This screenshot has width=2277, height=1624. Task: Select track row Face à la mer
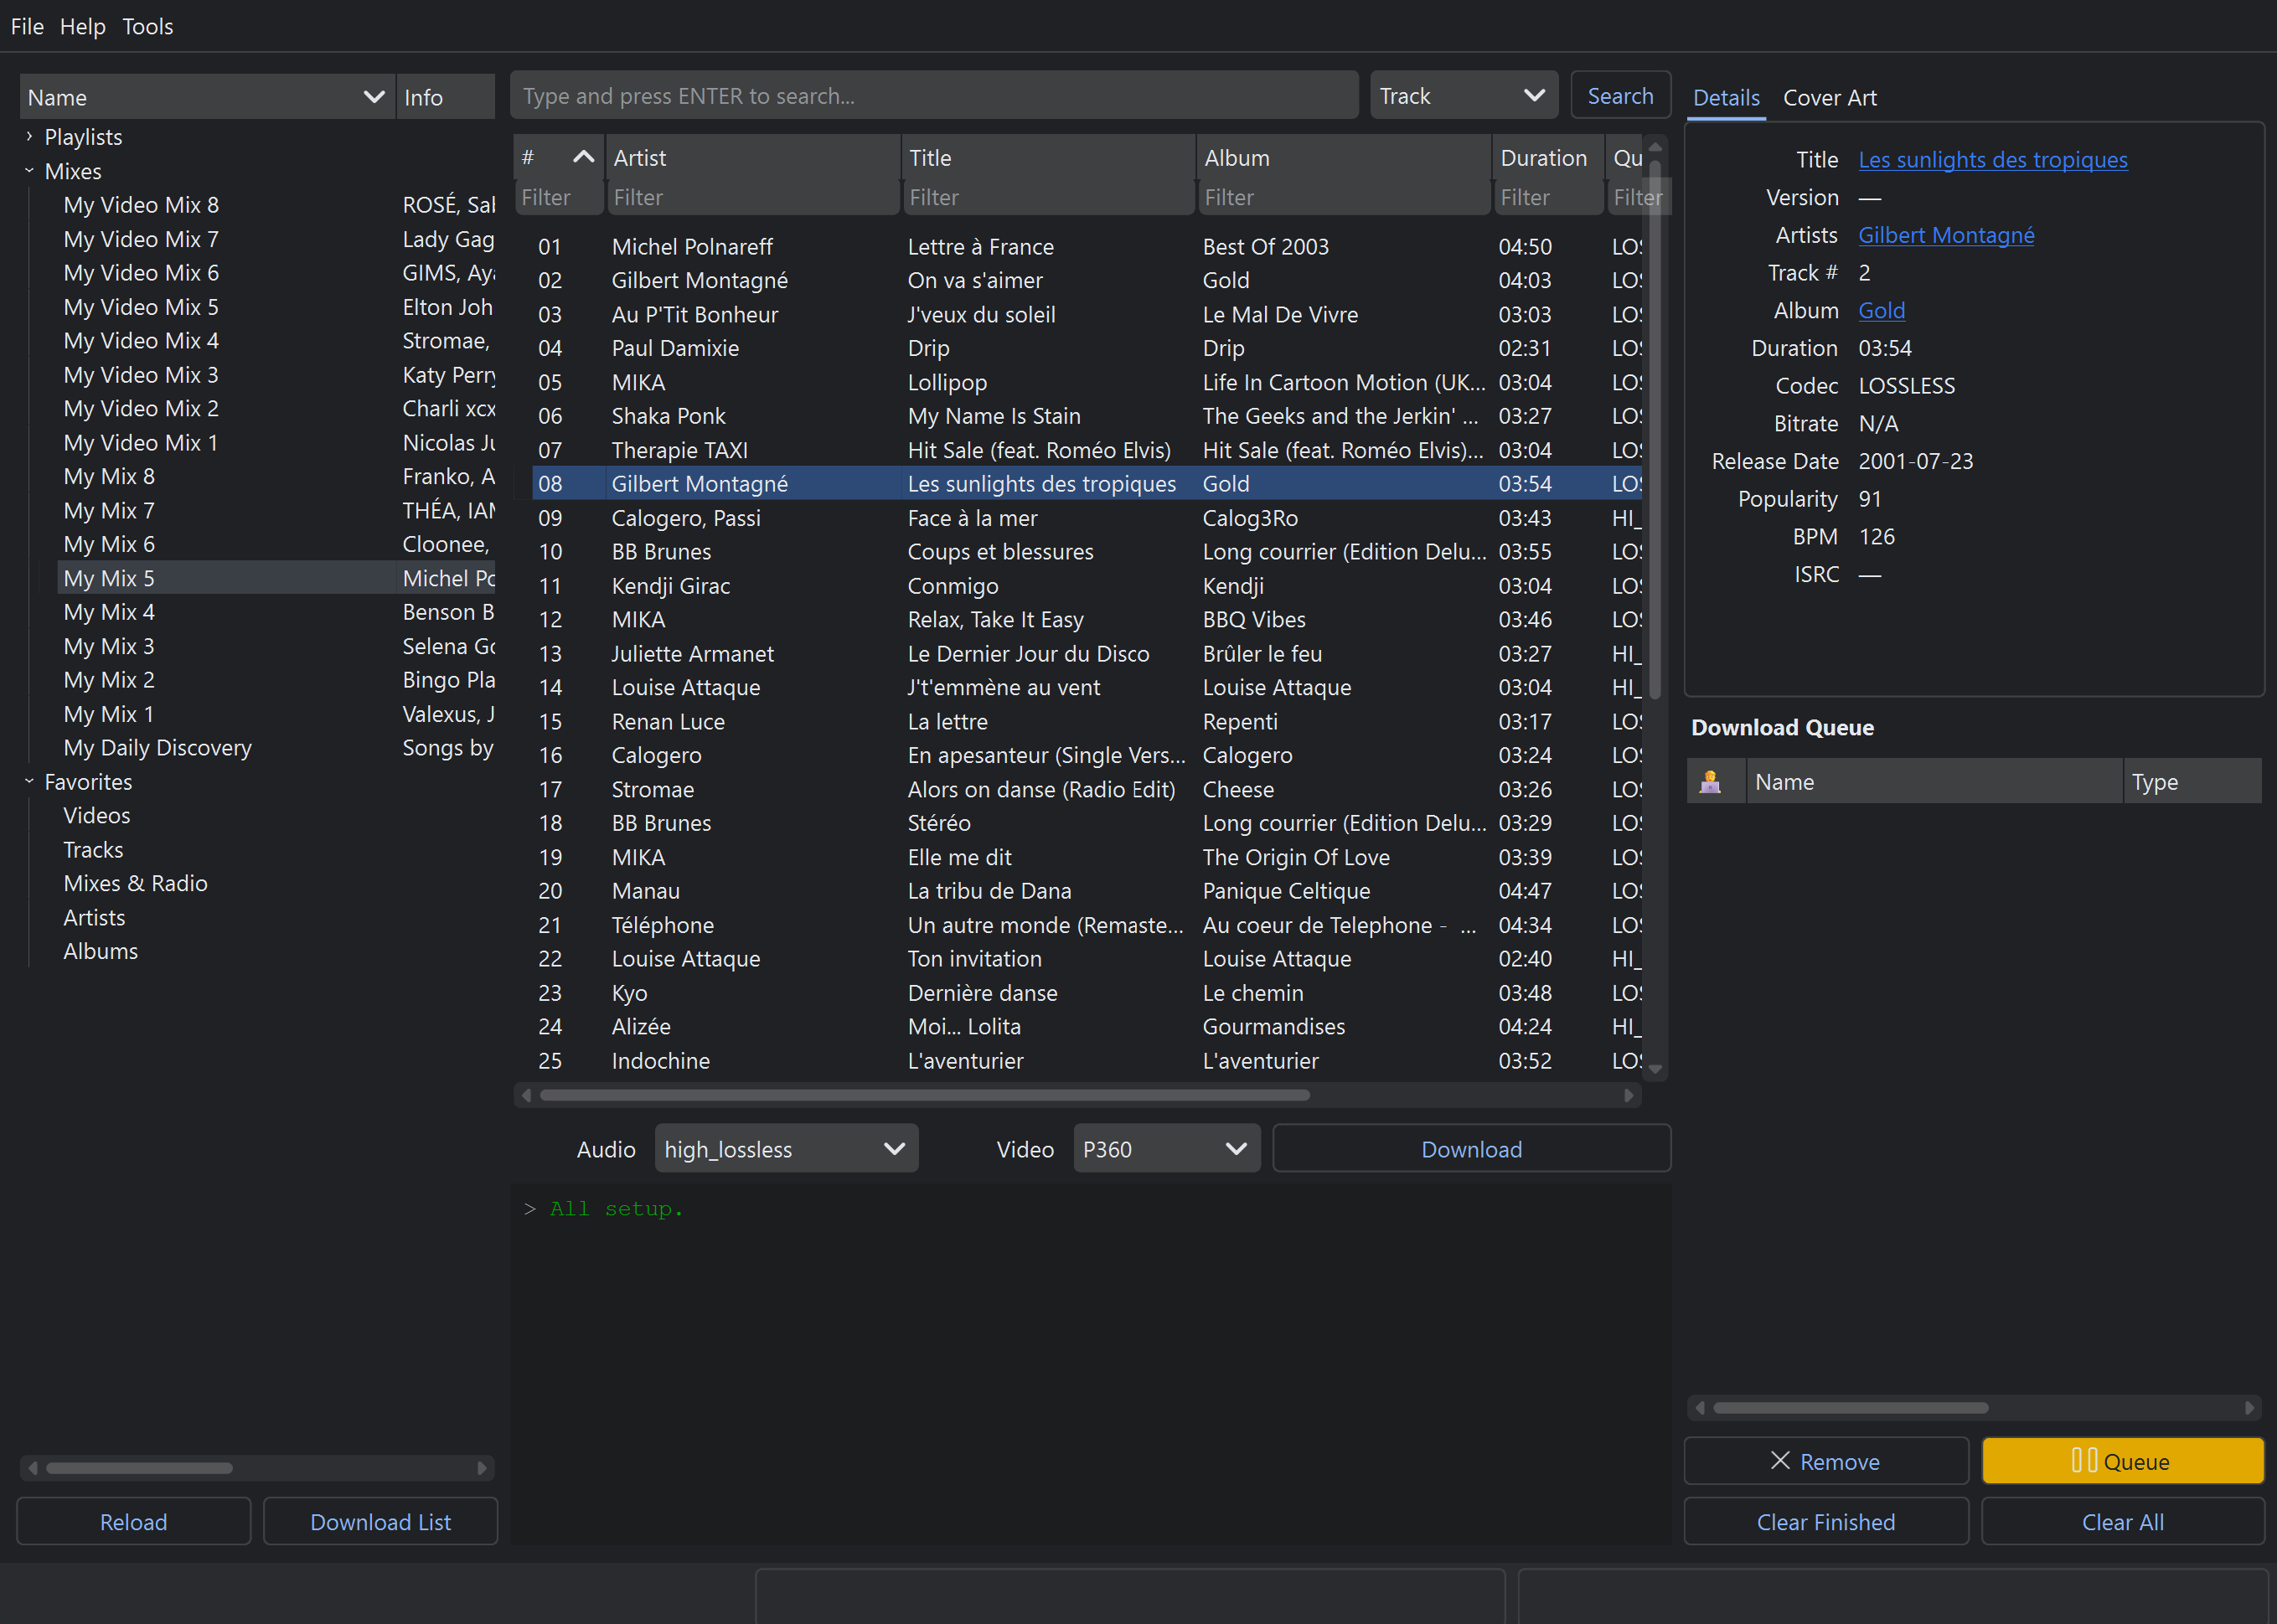(1086, 518)
